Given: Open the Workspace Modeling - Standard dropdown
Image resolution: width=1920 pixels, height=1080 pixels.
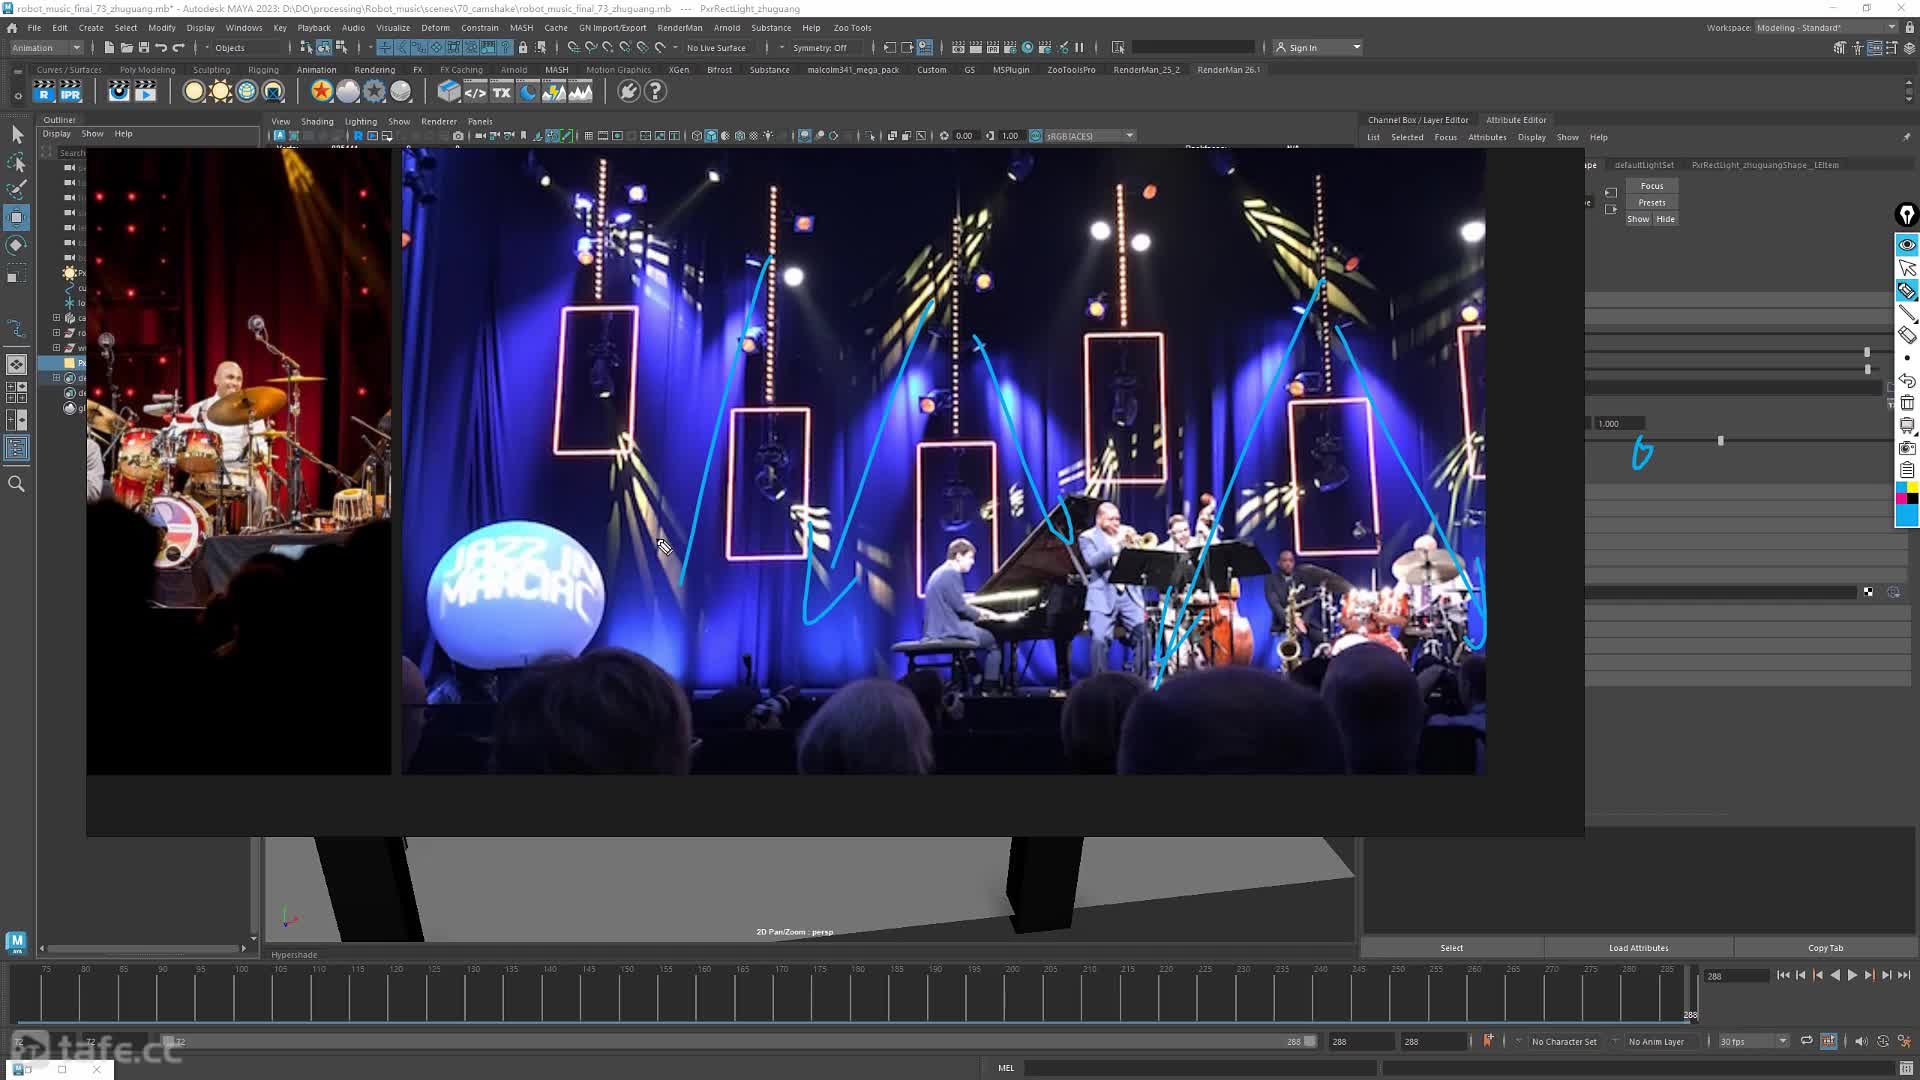Looking at the screenshot, I should 1826,28.
